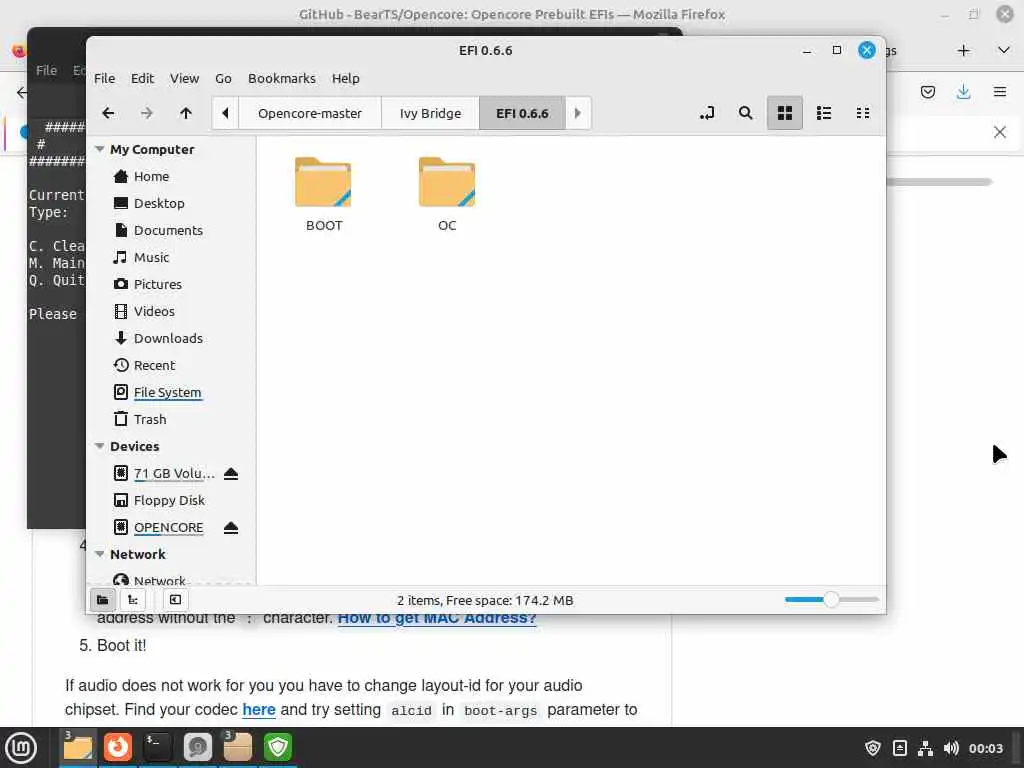Open Documents in sidebar

coord(168,231)
